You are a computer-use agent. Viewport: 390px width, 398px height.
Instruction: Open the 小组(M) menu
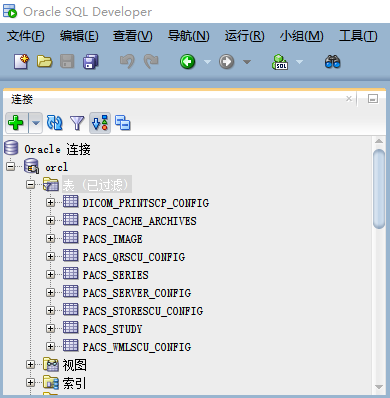point(301,36)
